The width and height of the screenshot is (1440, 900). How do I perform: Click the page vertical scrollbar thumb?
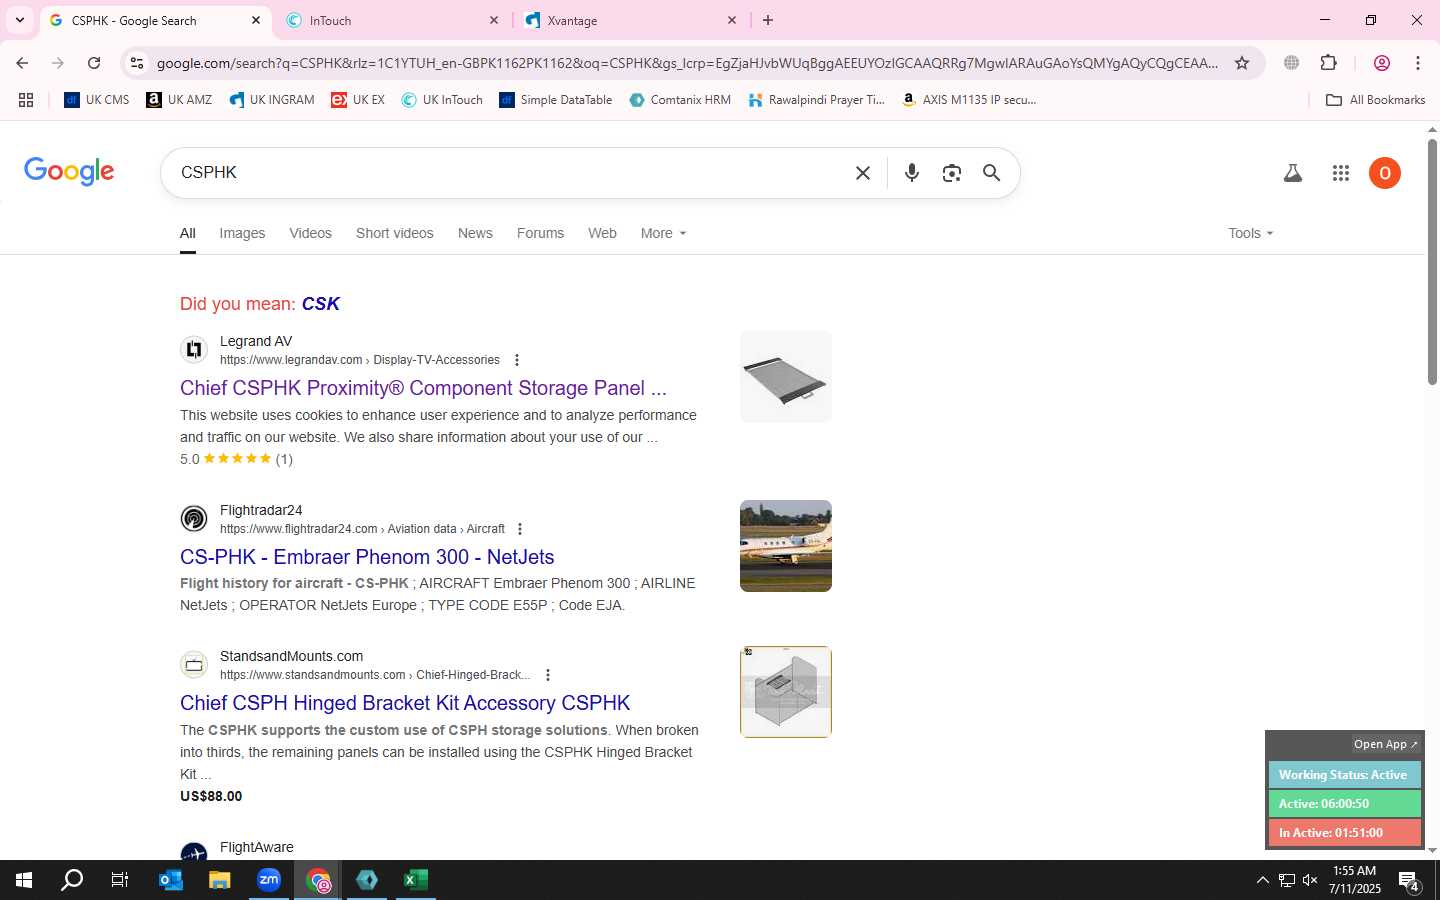[x=1432, y=262]
